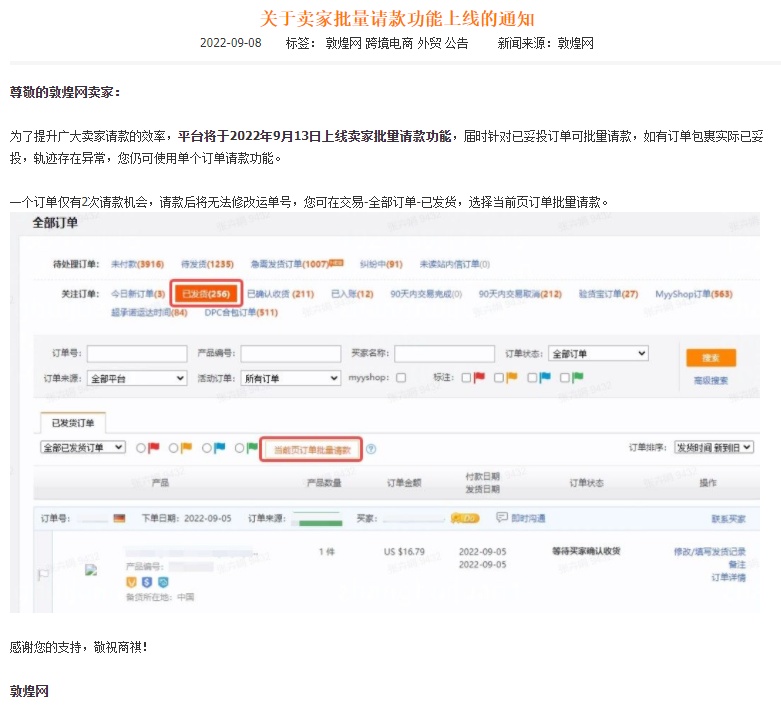Click the blue dollar badge under 产品编号
The height and width of the screenshot is (707, 781).
[x=147, y=582]
